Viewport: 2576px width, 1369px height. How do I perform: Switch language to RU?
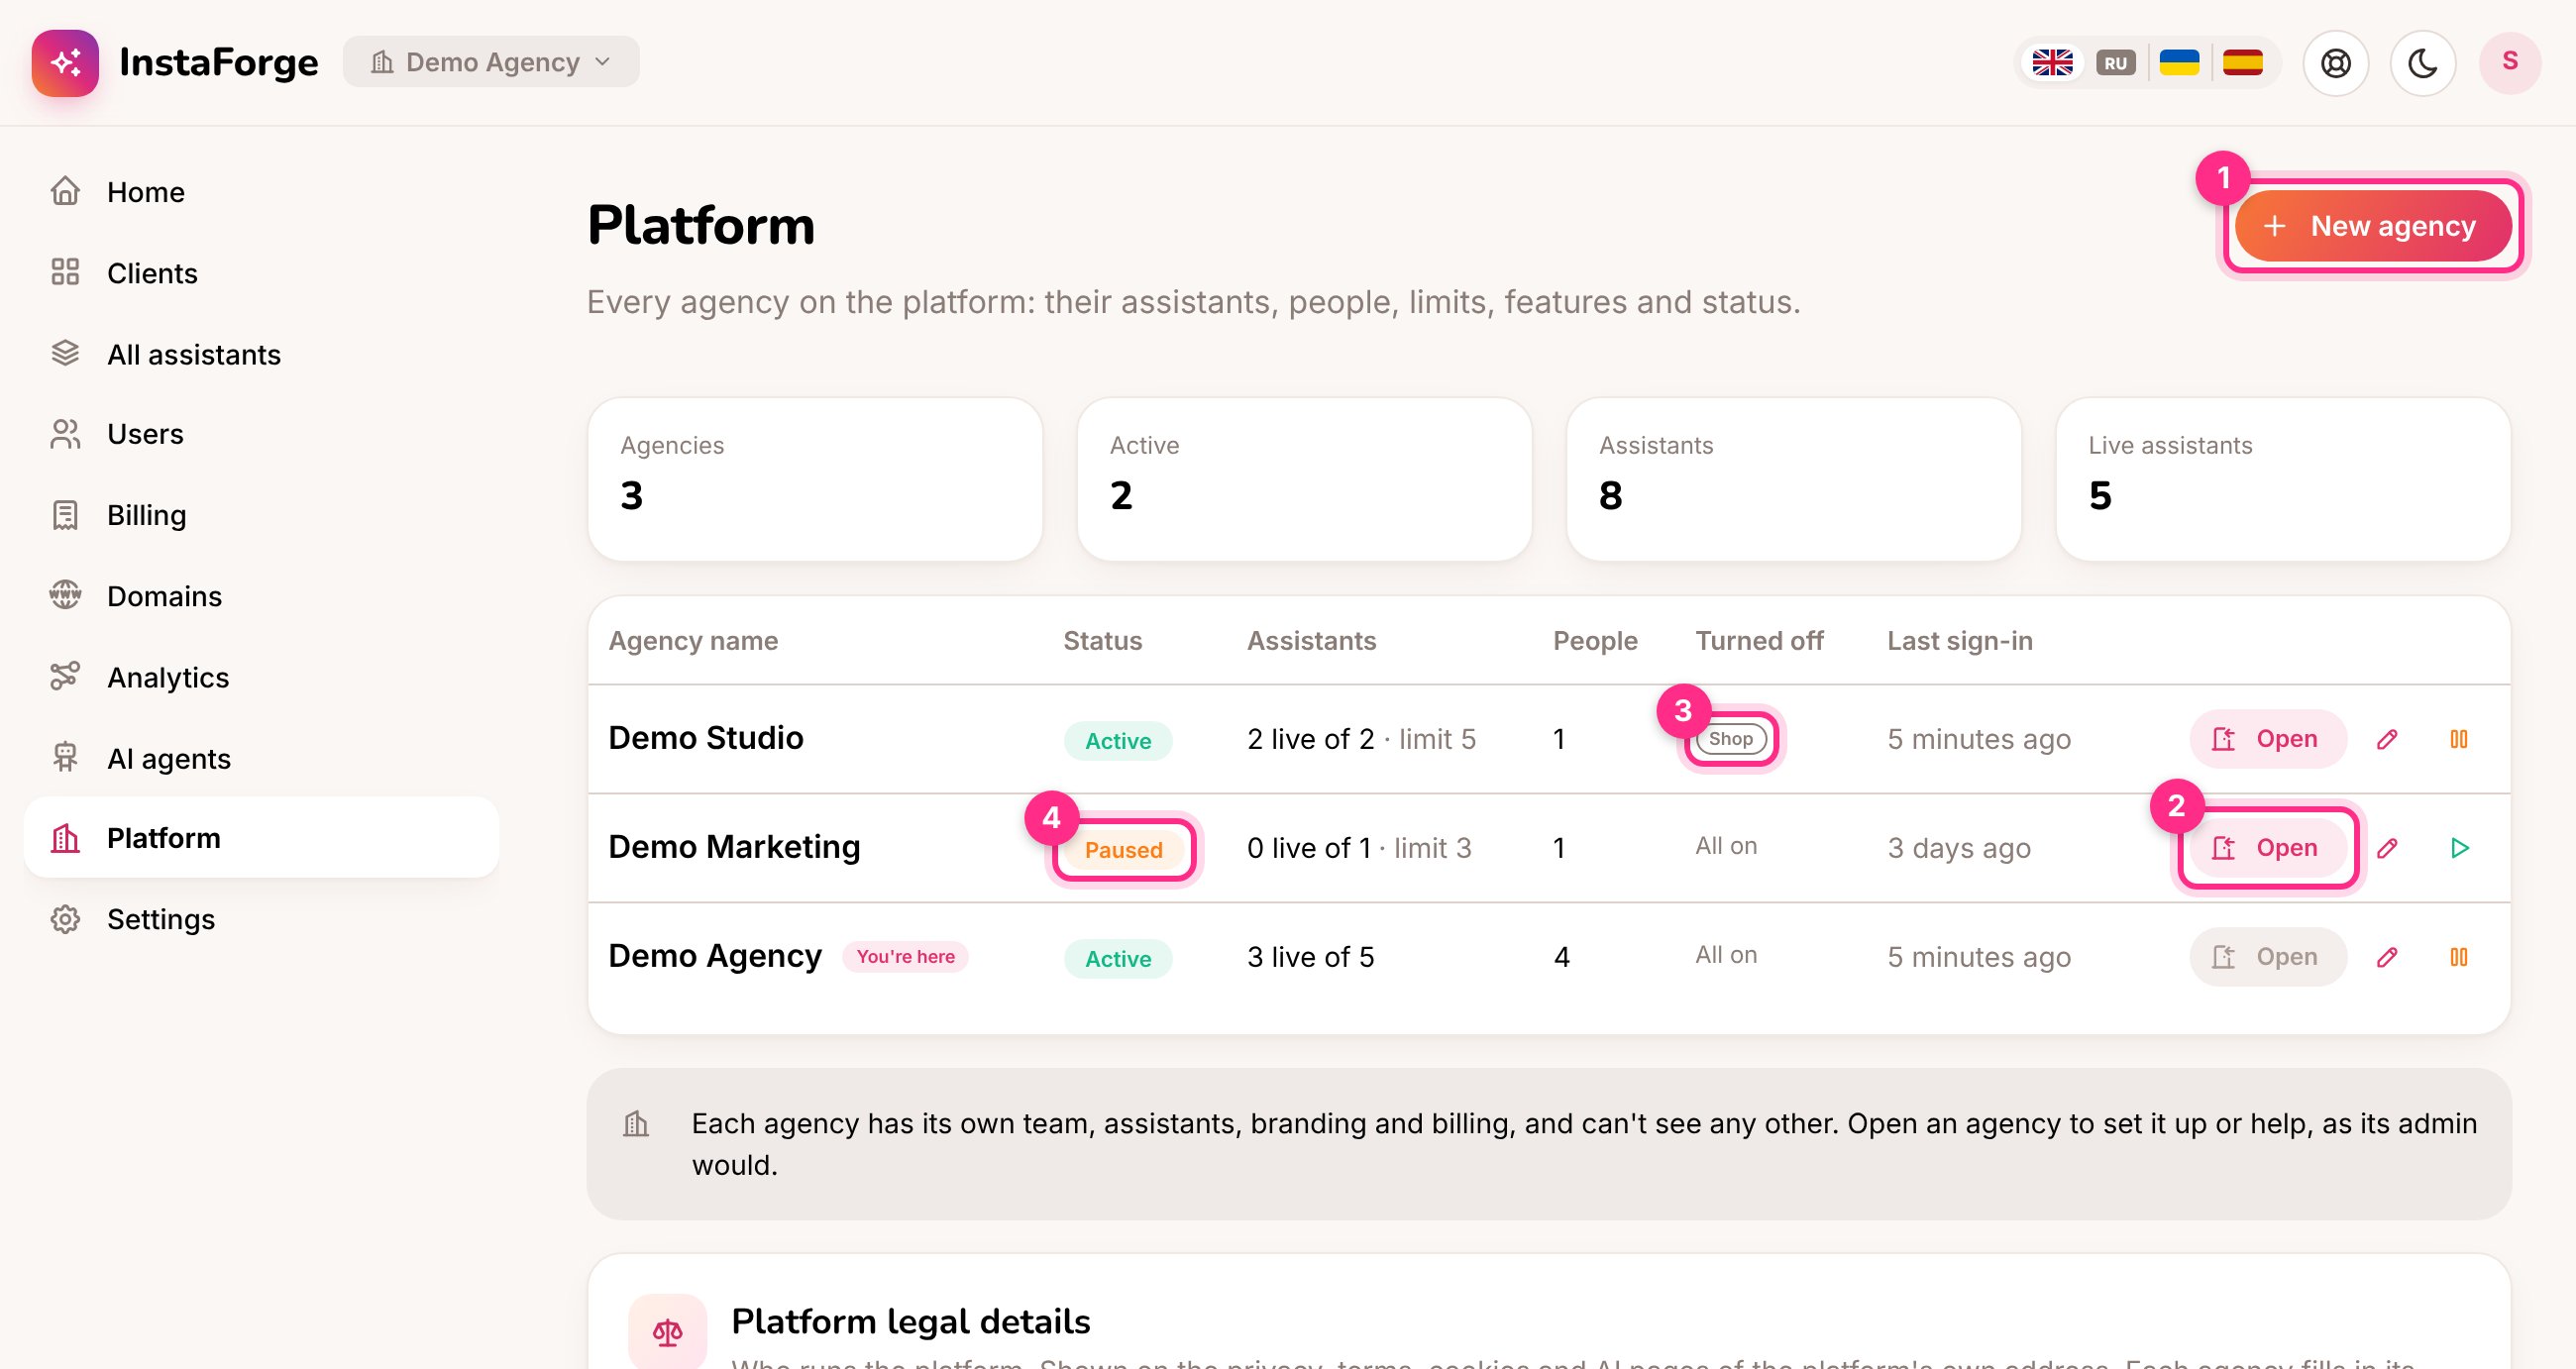[2115, 63]
